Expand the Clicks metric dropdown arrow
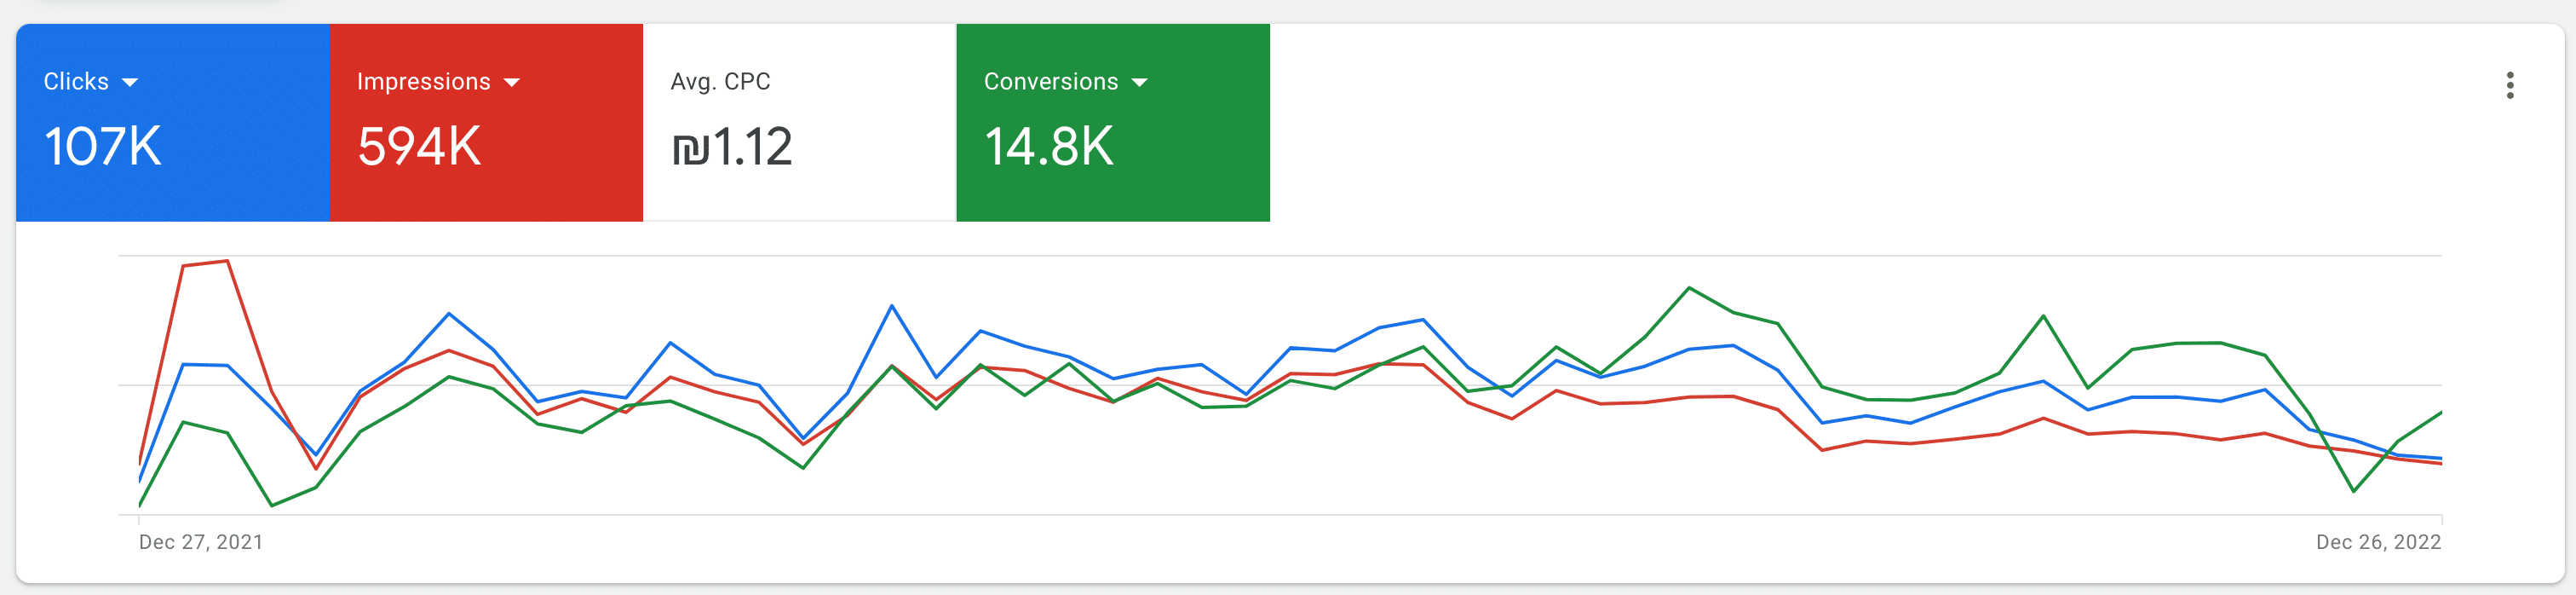 [x=130, y=83]
